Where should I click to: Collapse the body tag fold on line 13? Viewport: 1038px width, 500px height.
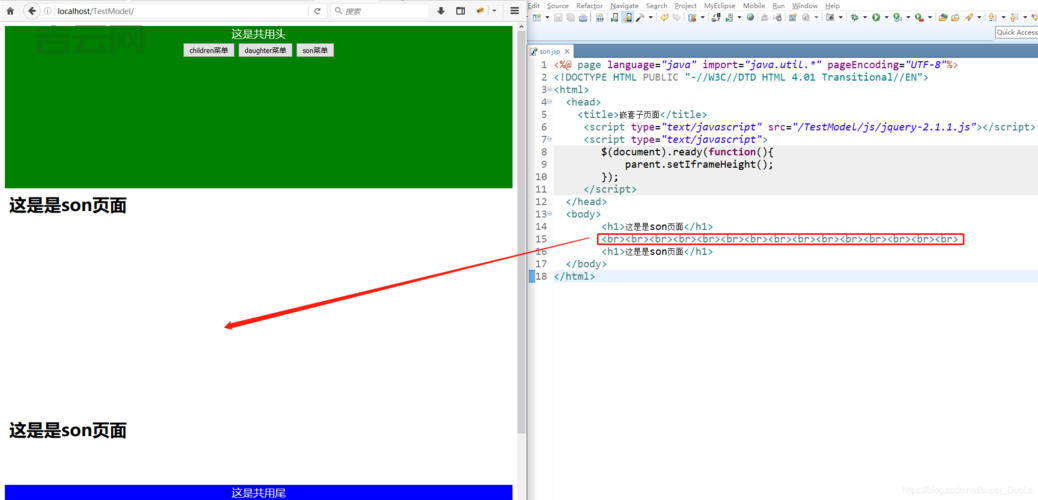[x=550, y=214]
